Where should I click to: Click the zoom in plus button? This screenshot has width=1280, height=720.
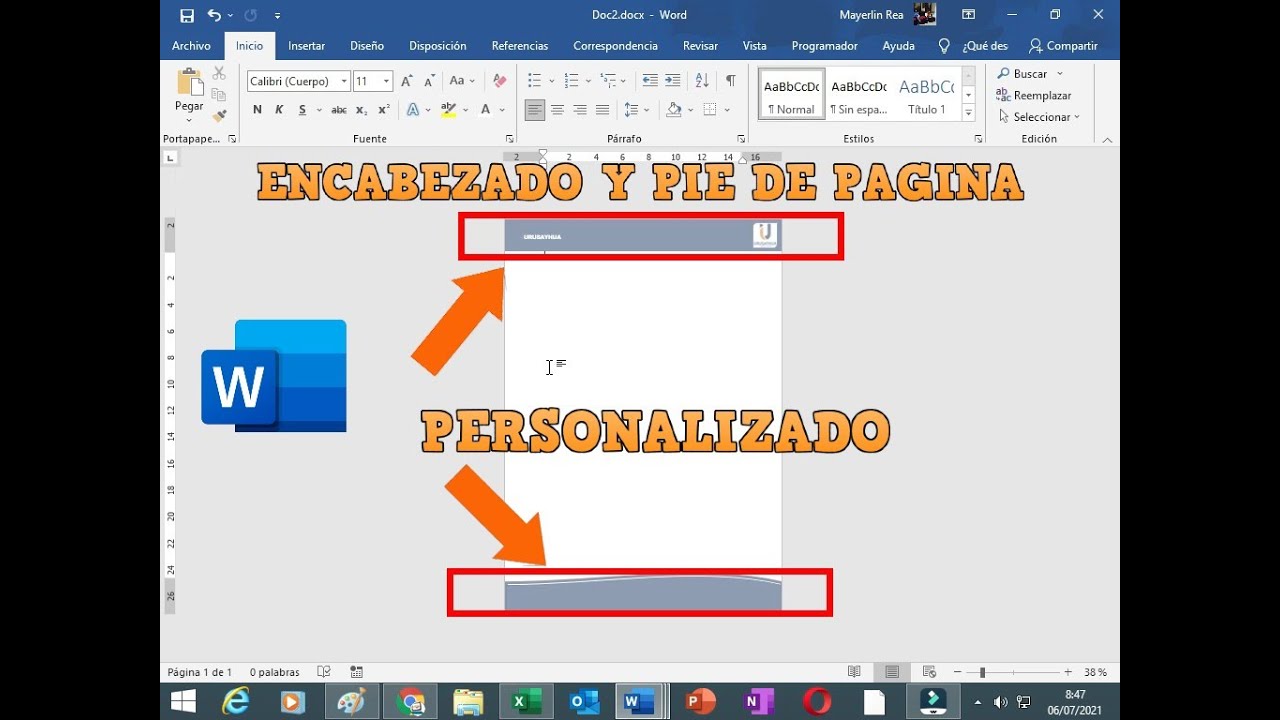click(1068, 672)
